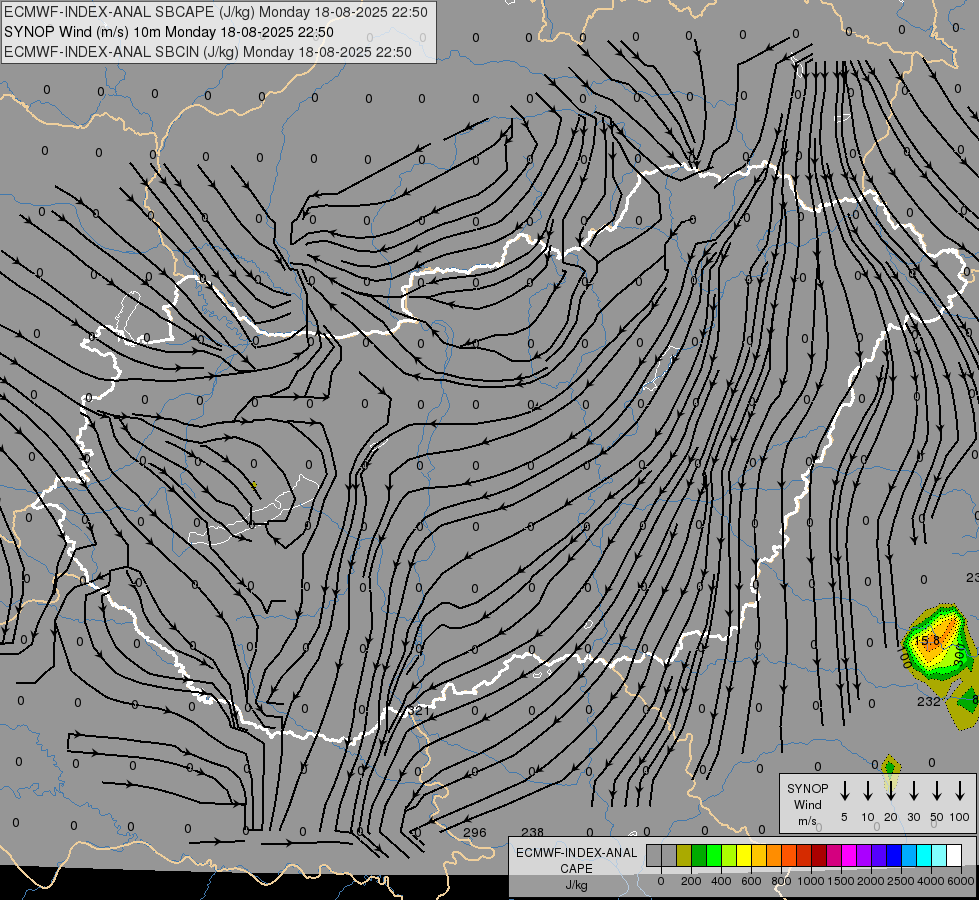Click the 400 tick label on CAPE scale
The height and width of the screenshot is (900, 979).
coord(721,881)
